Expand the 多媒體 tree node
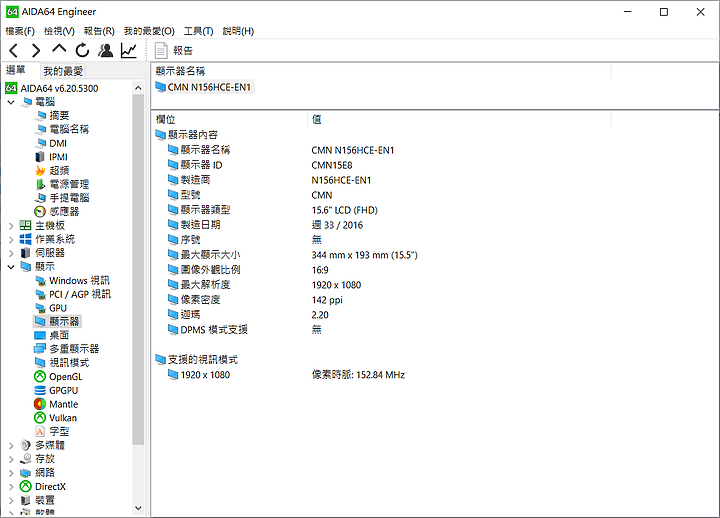 pyautogui.click(x=11, y=445)
